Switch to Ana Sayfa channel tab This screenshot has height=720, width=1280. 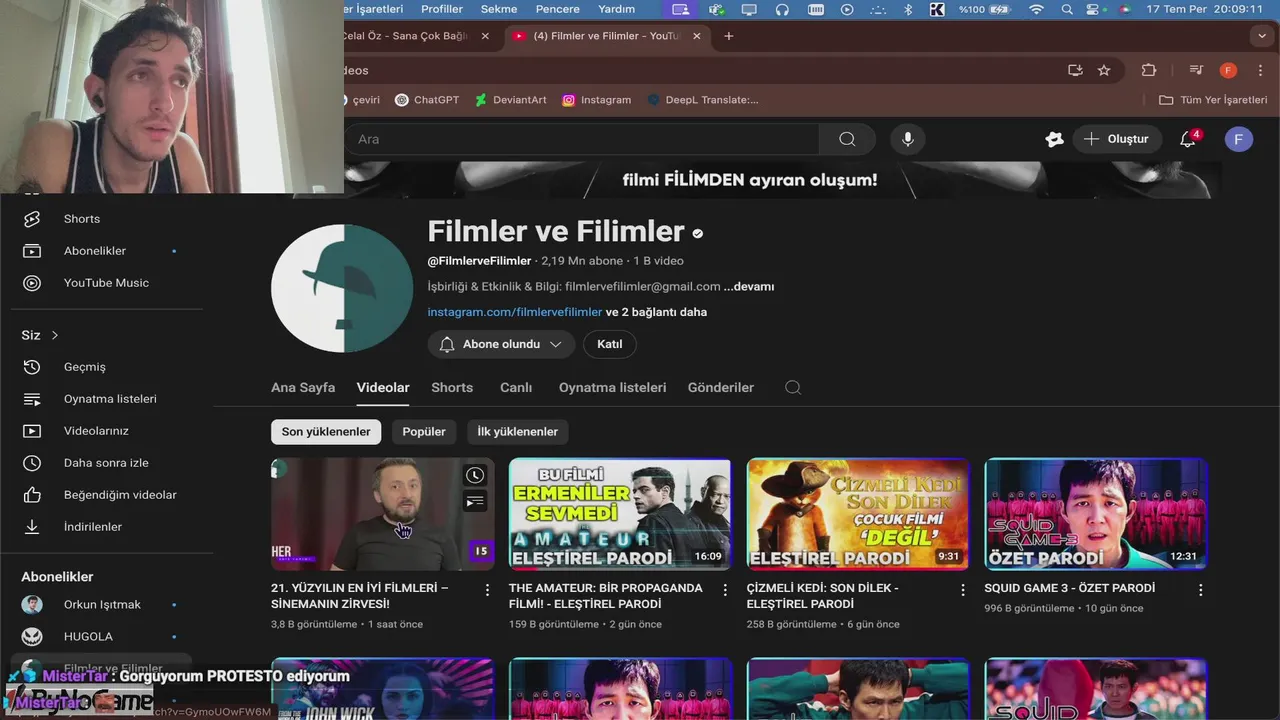[303, 388]
